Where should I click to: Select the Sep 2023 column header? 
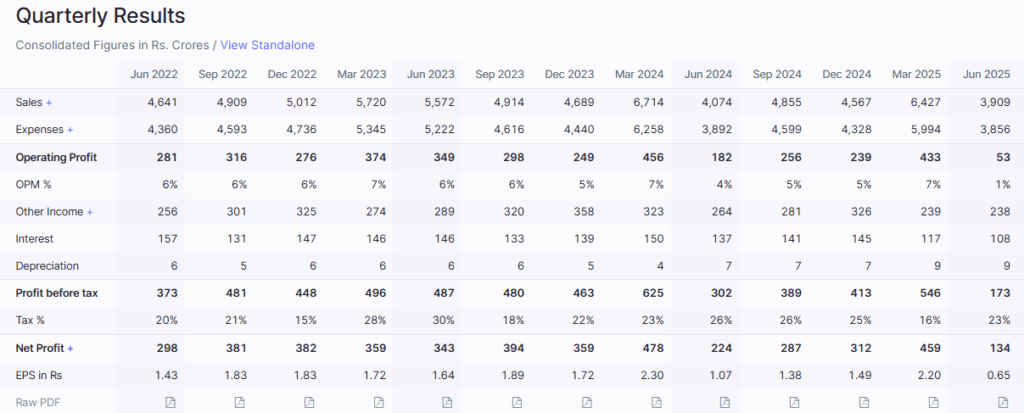[500, 74]
